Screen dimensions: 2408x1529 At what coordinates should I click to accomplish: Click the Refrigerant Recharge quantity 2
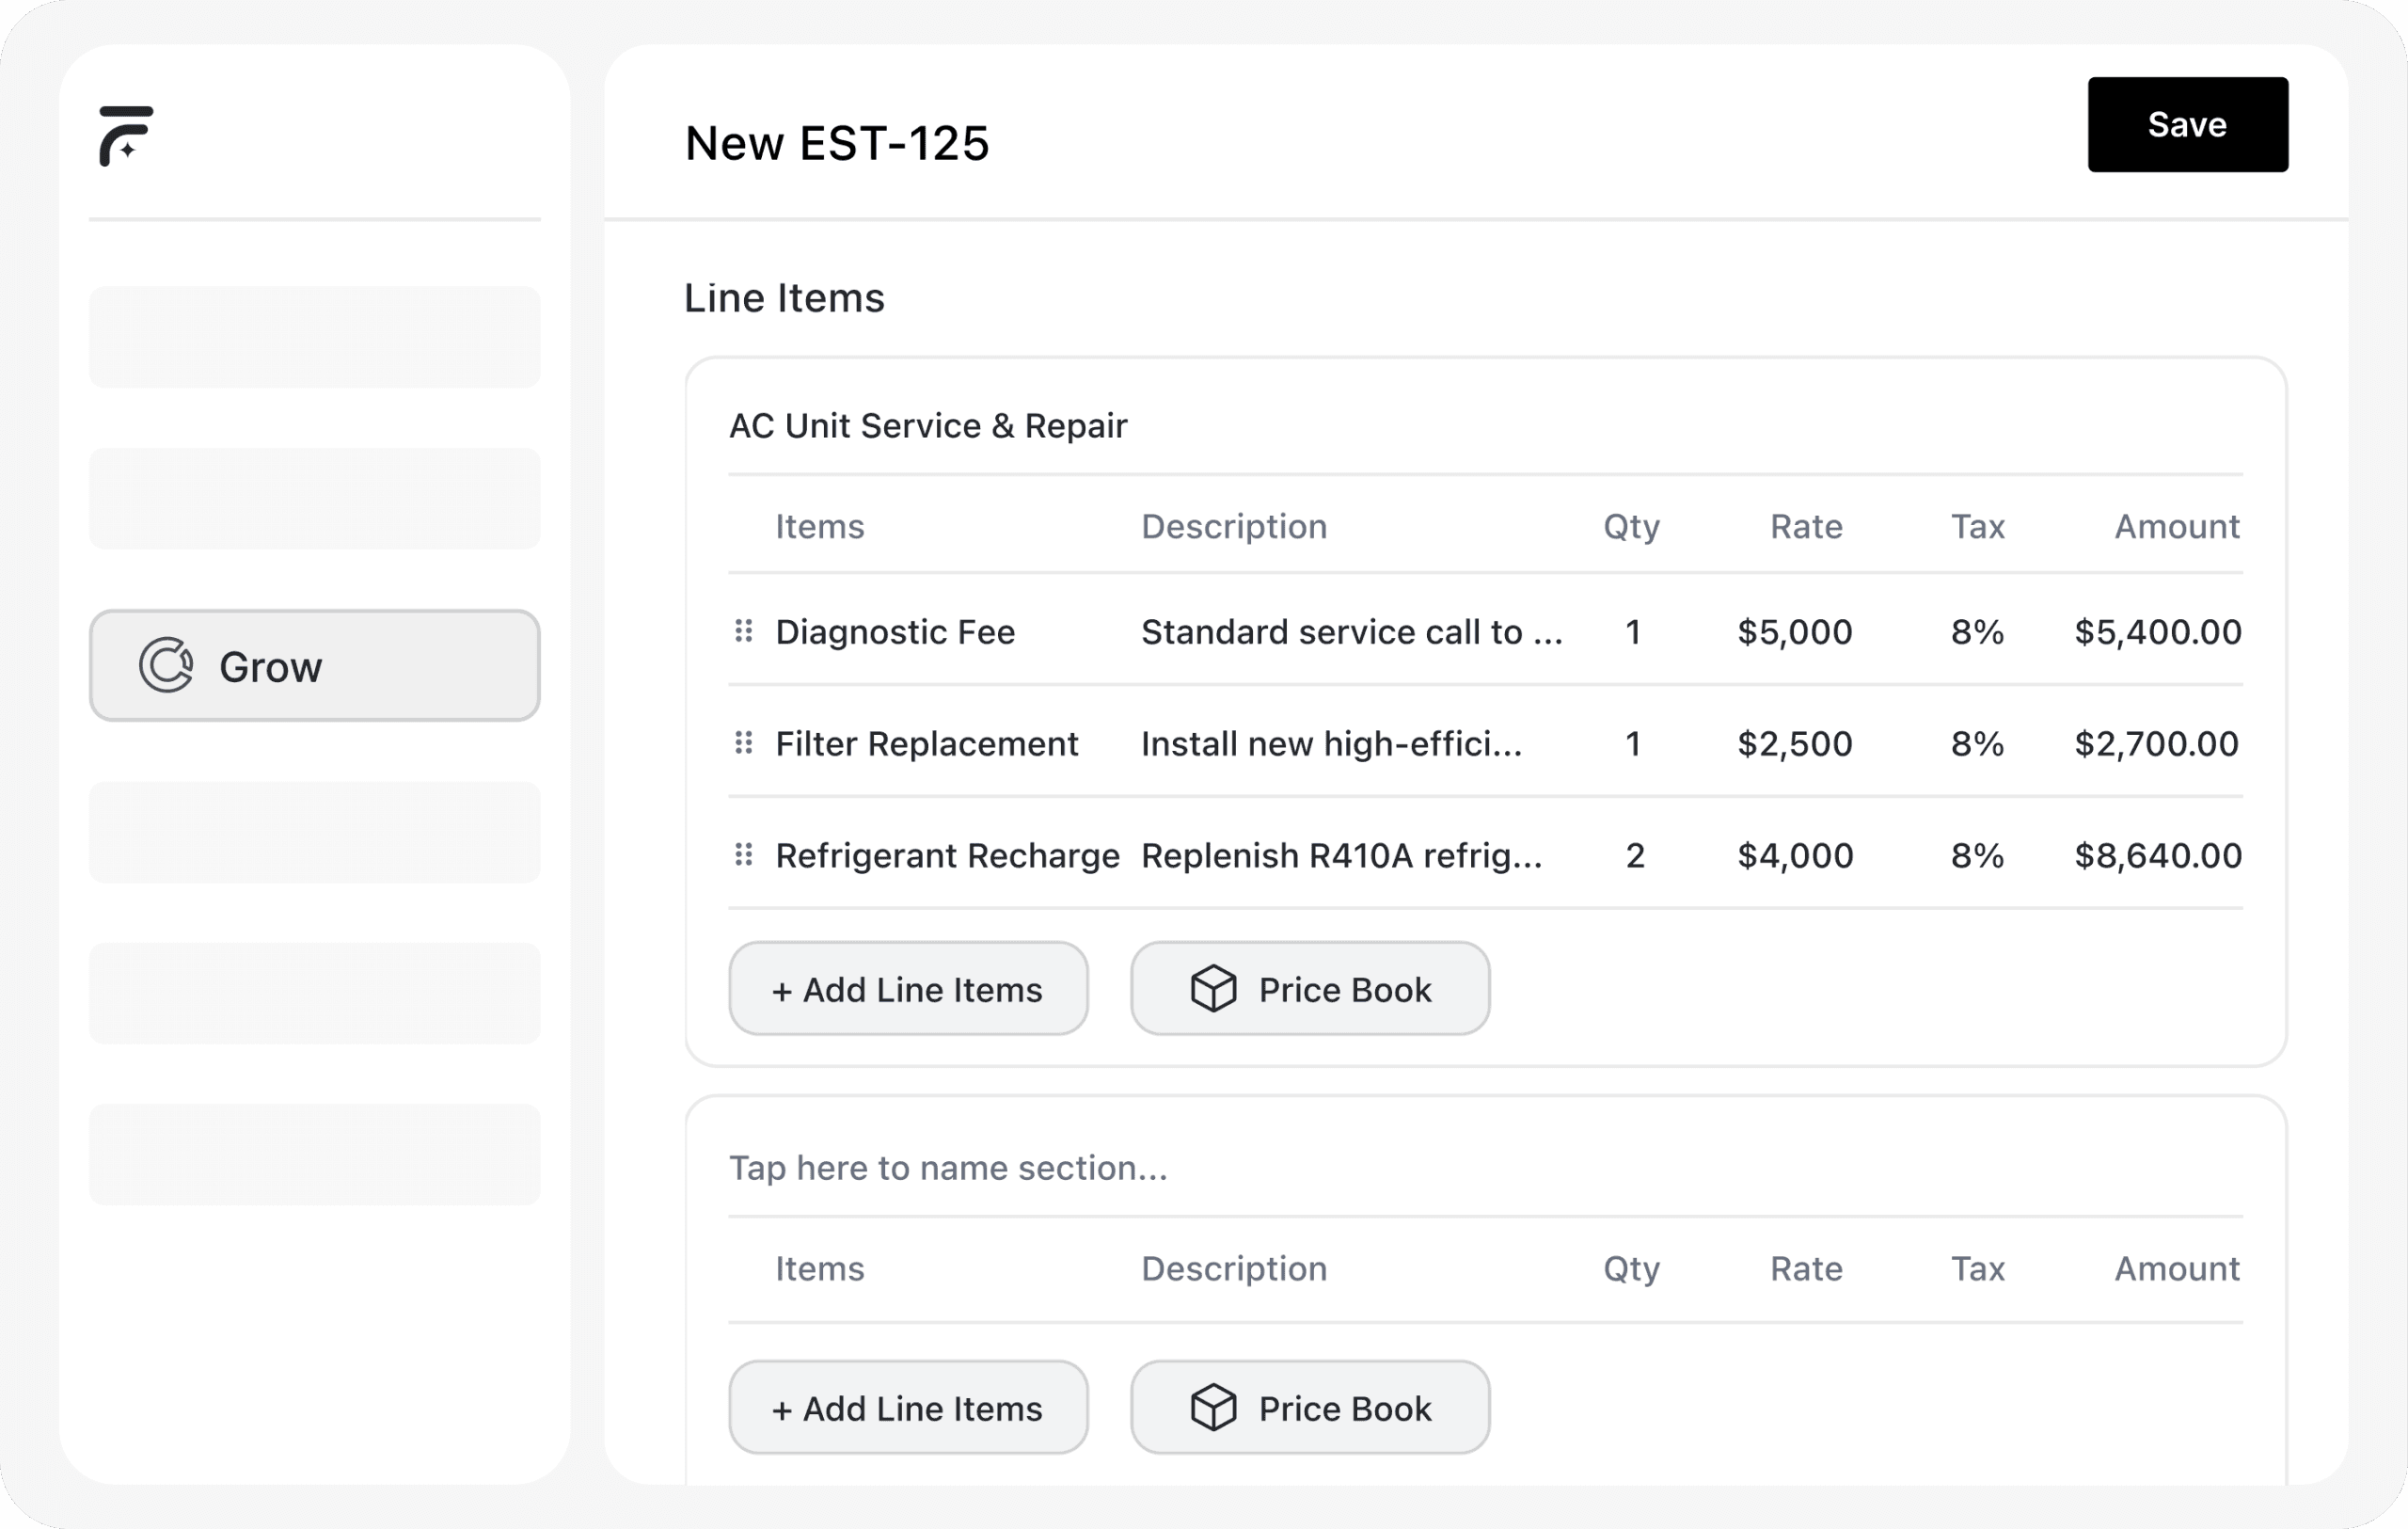click(1634, 856)
